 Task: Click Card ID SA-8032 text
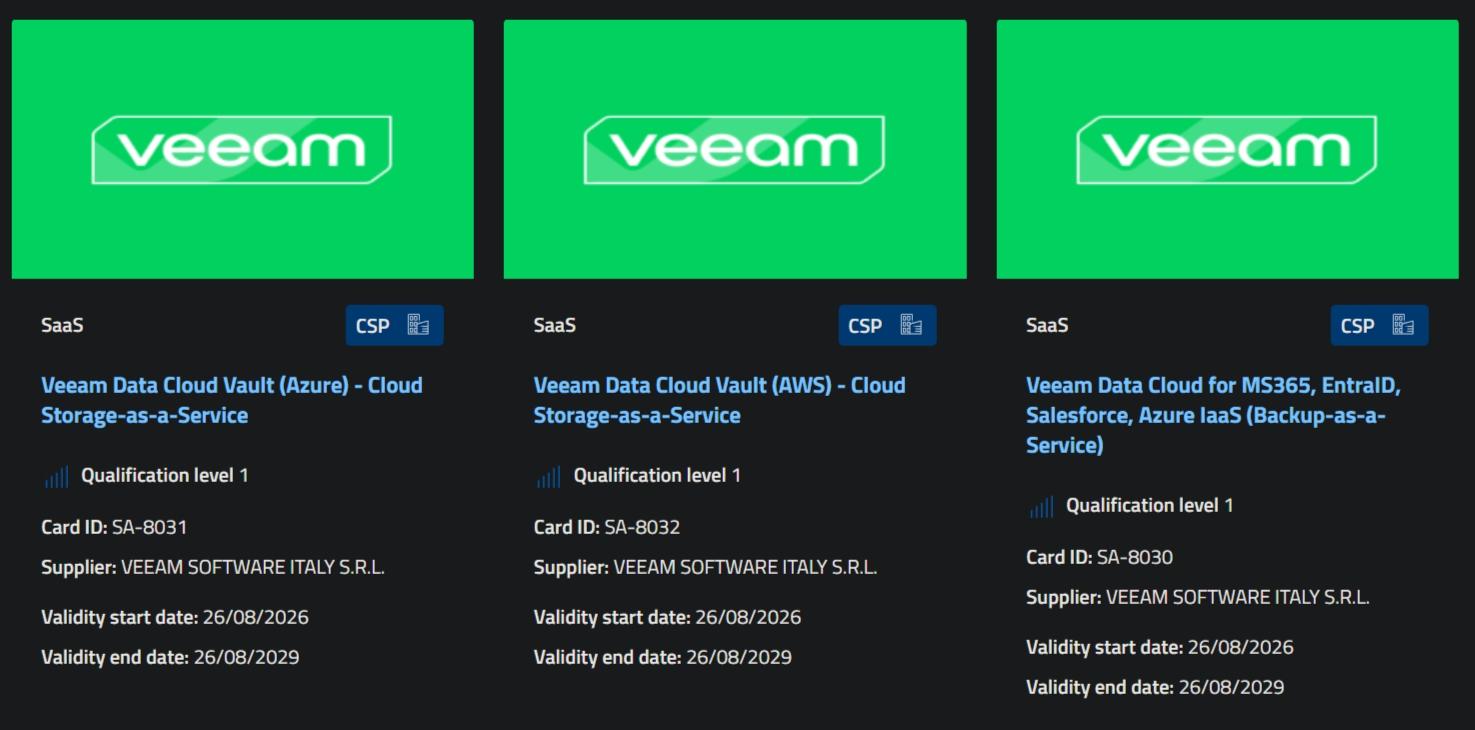(x=607, y=527)
